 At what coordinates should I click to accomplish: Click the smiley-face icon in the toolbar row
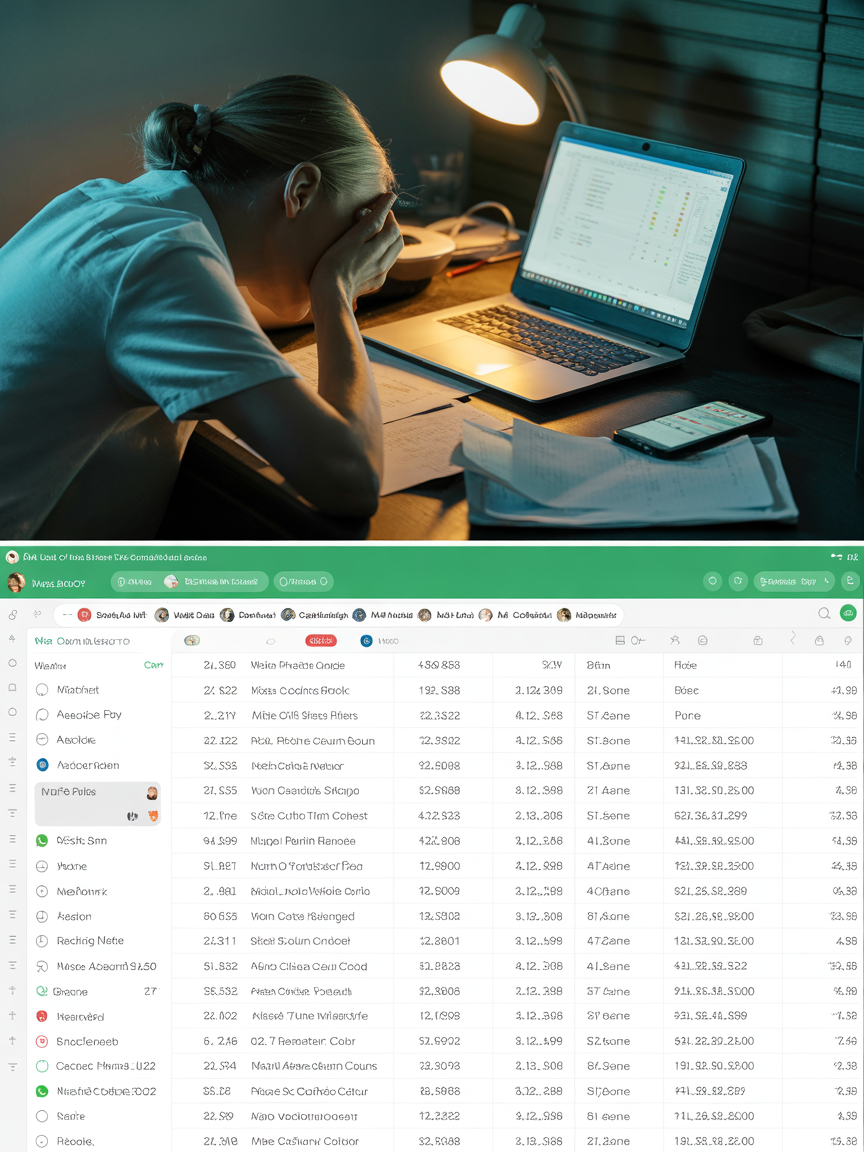702,639
